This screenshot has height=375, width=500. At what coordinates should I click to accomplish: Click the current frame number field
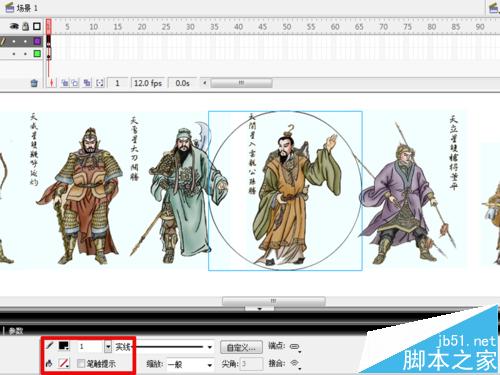click(117, 83)
